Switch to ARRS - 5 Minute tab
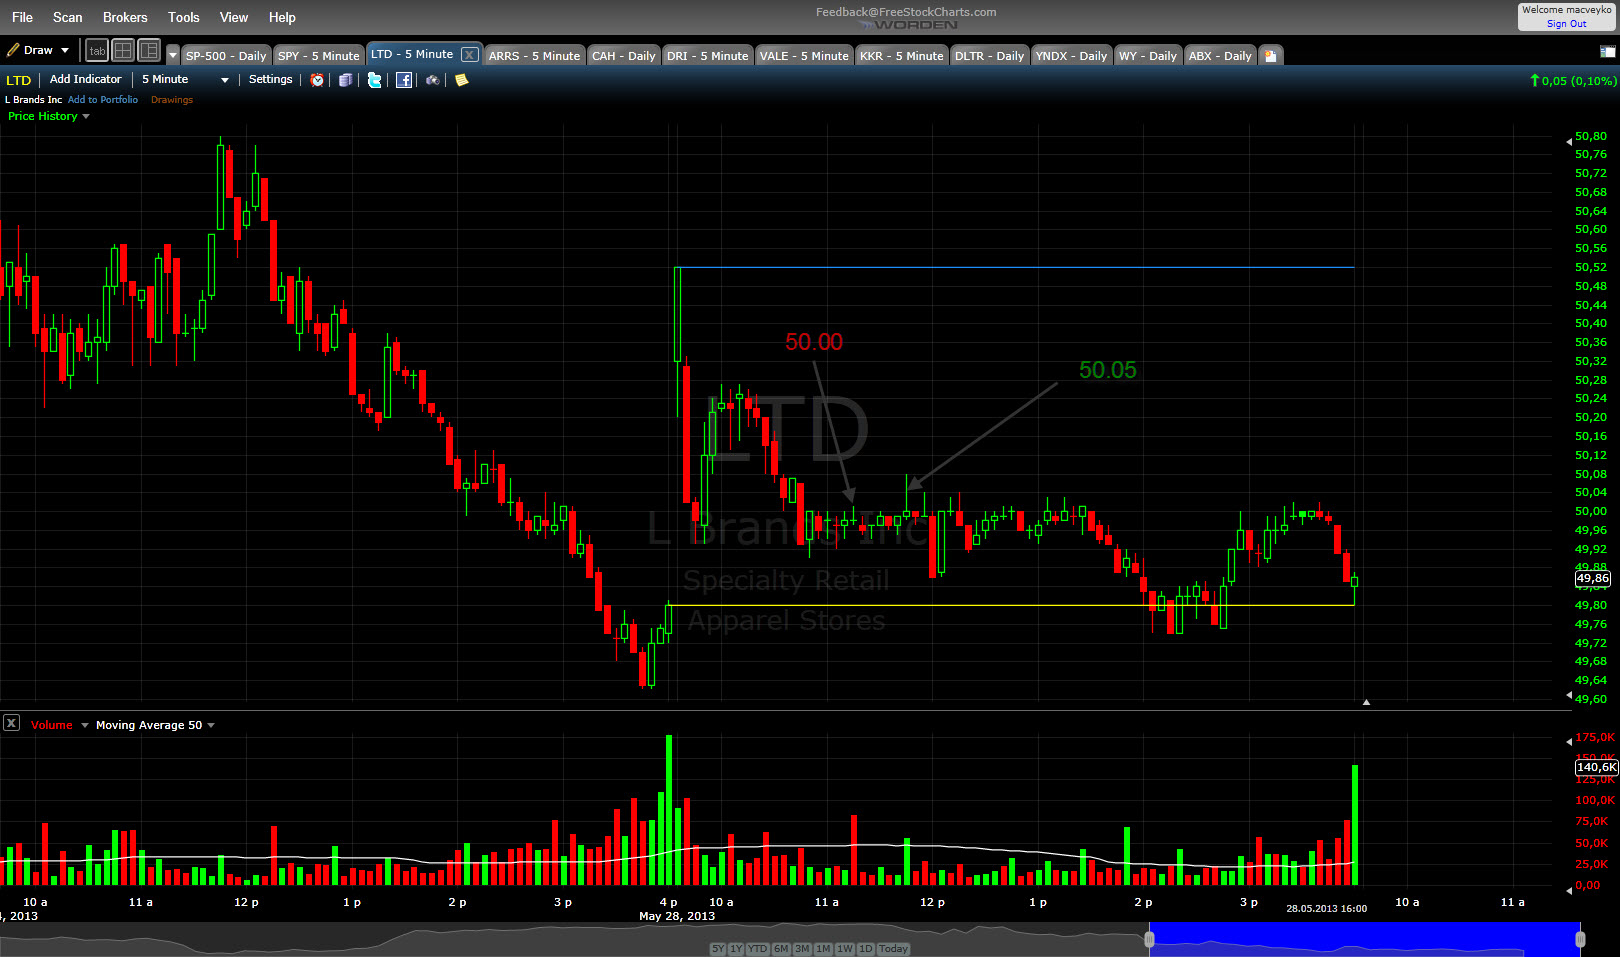 (x=534, y=56)
